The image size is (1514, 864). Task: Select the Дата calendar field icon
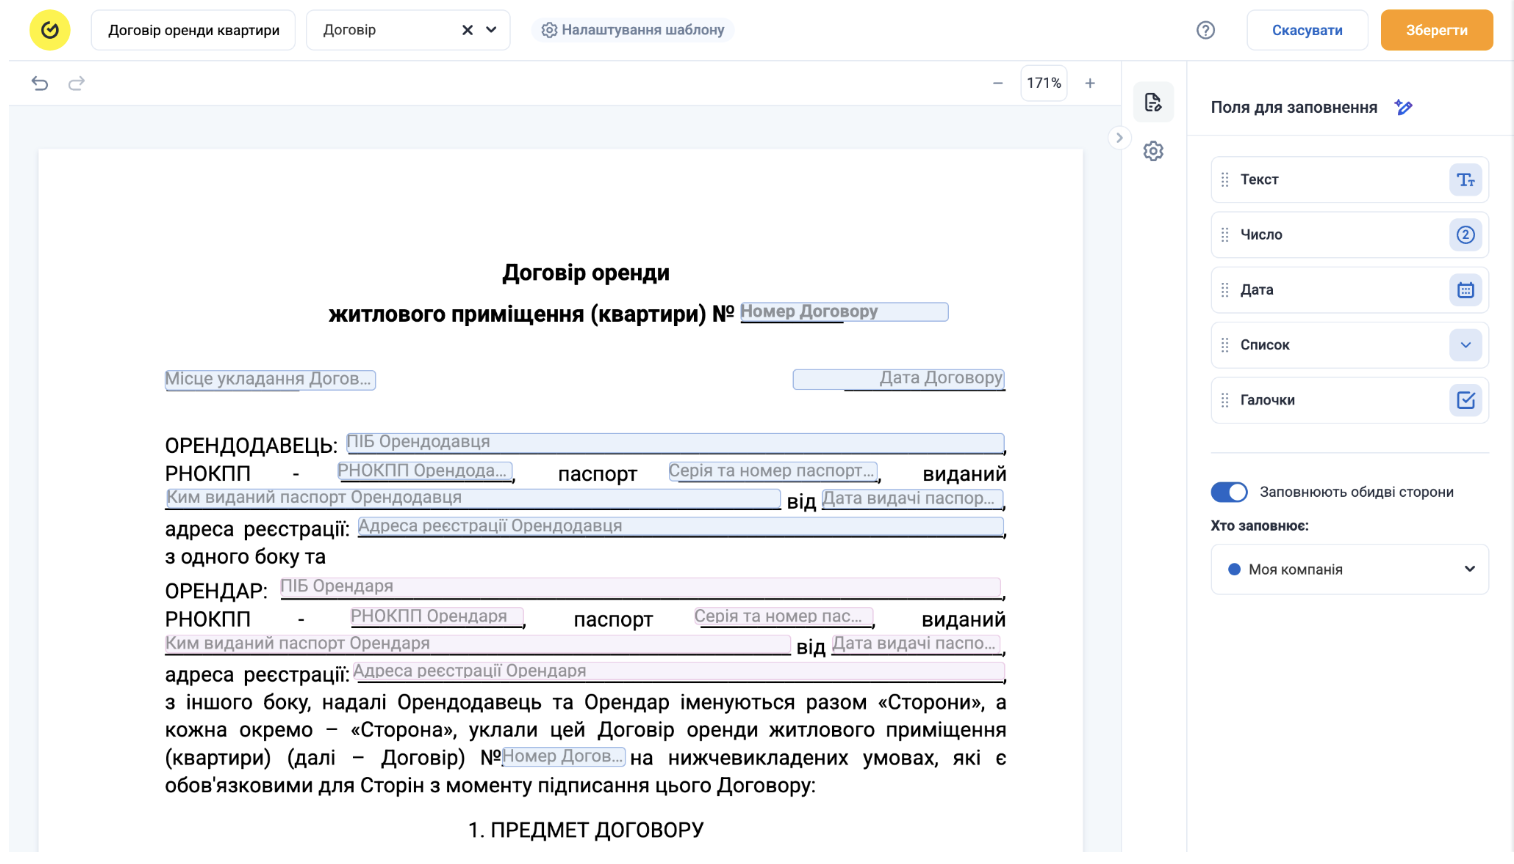[1465, 290]
